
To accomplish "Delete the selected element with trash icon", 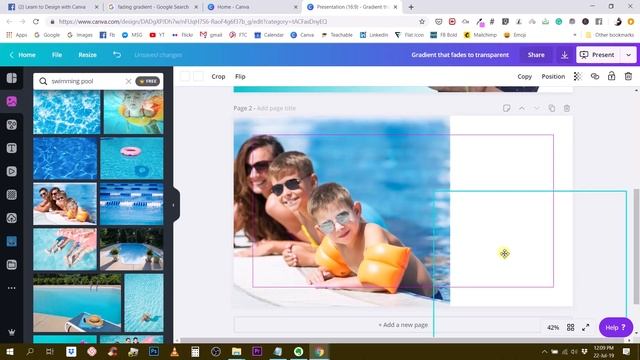I will click(628, 76).
